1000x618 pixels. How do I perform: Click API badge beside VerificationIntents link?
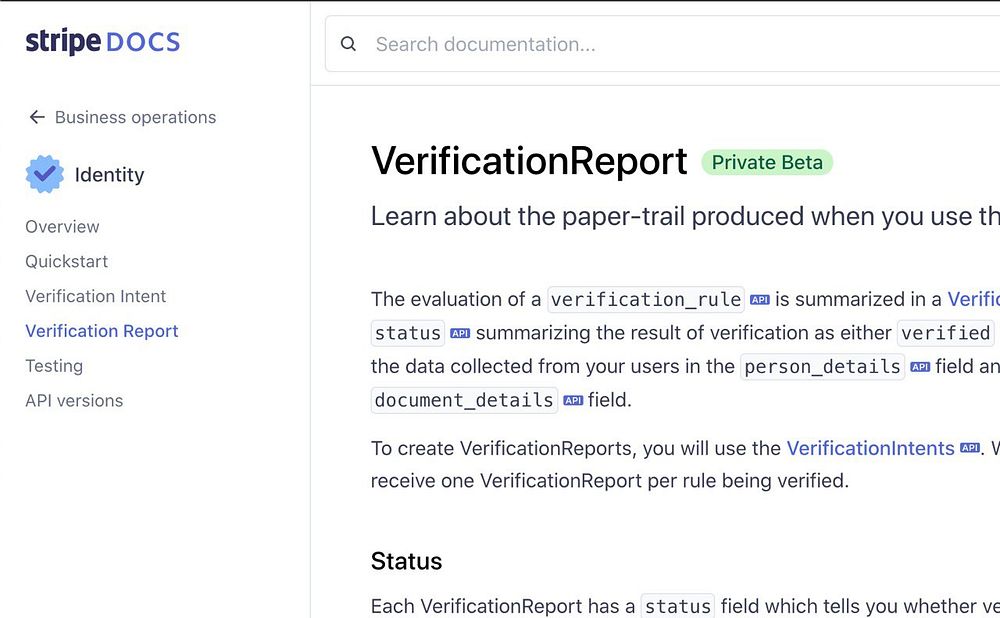(x=969, y=448)
